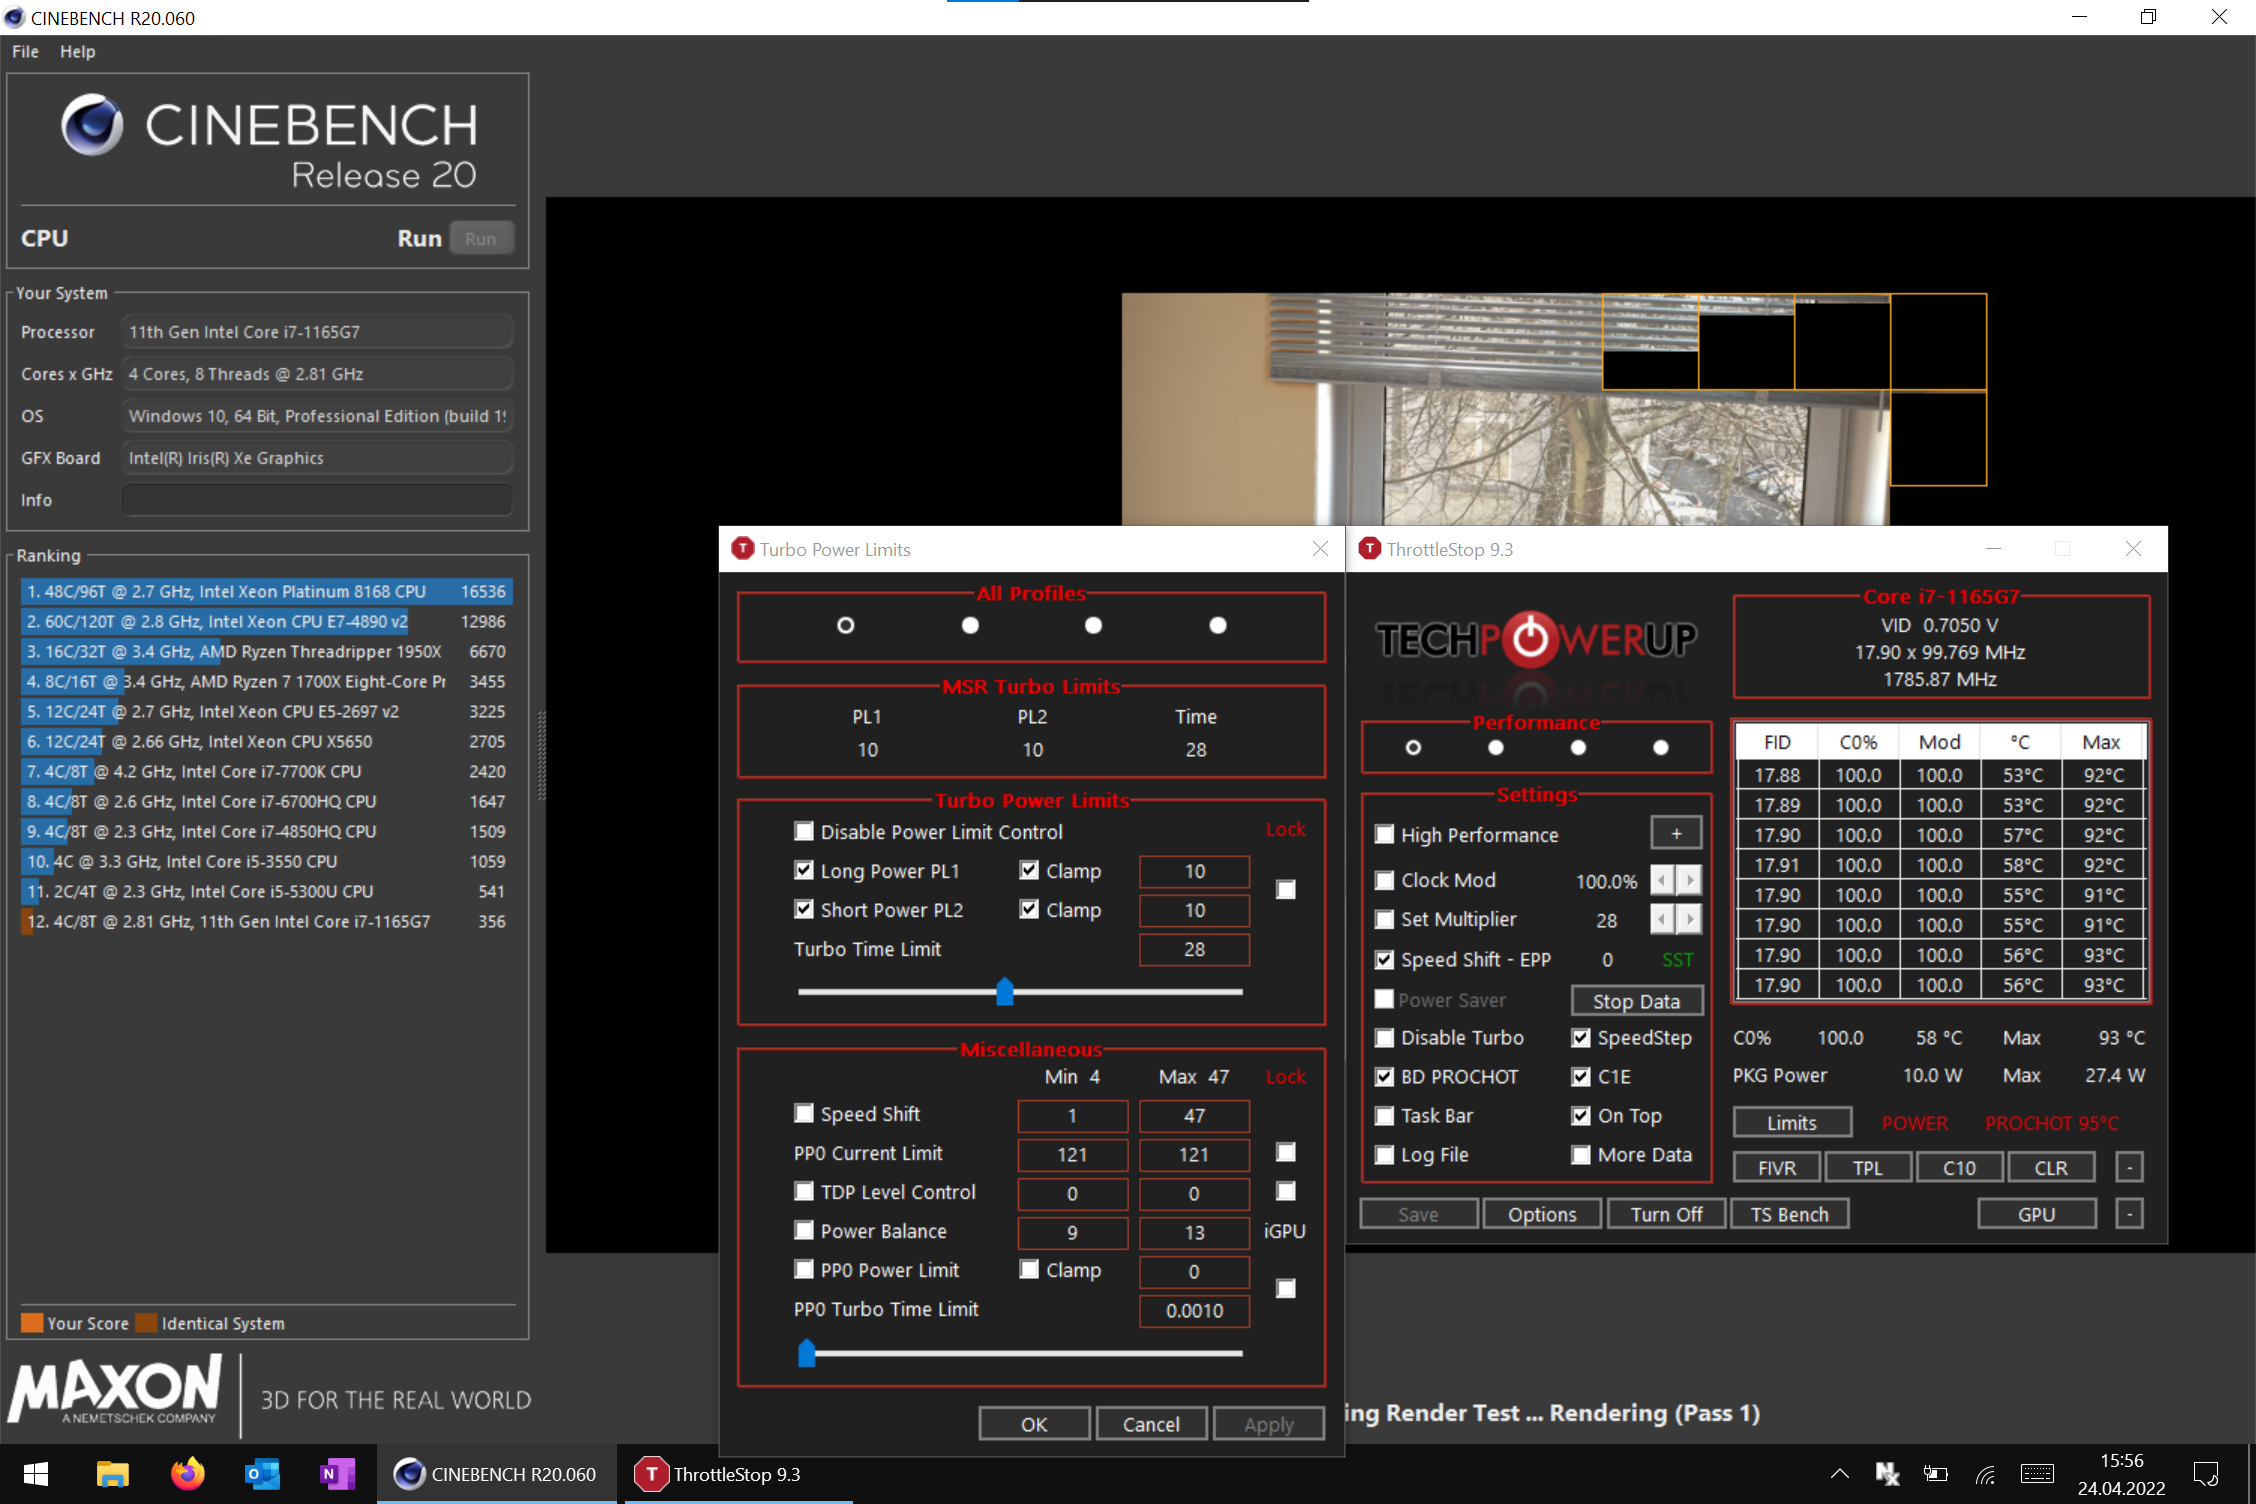Click the plus button beside High Performance
The image size is (2256, 1504).
pos(1676,834)
